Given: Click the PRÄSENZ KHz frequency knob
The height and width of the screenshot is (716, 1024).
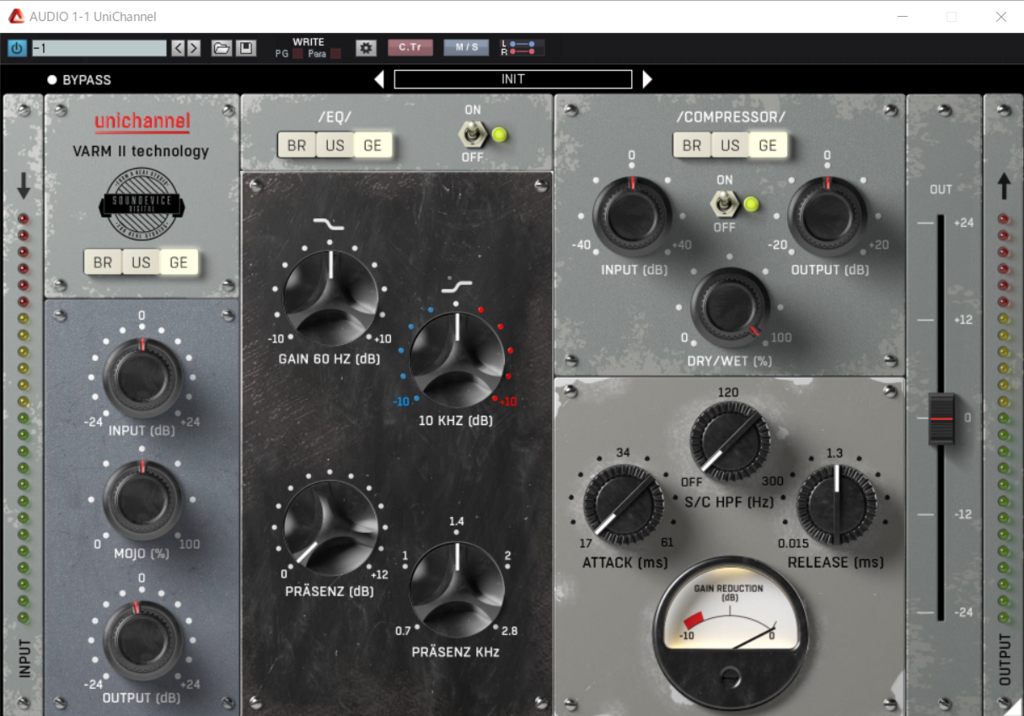Looking at the screenshot, I should (456, 589).
